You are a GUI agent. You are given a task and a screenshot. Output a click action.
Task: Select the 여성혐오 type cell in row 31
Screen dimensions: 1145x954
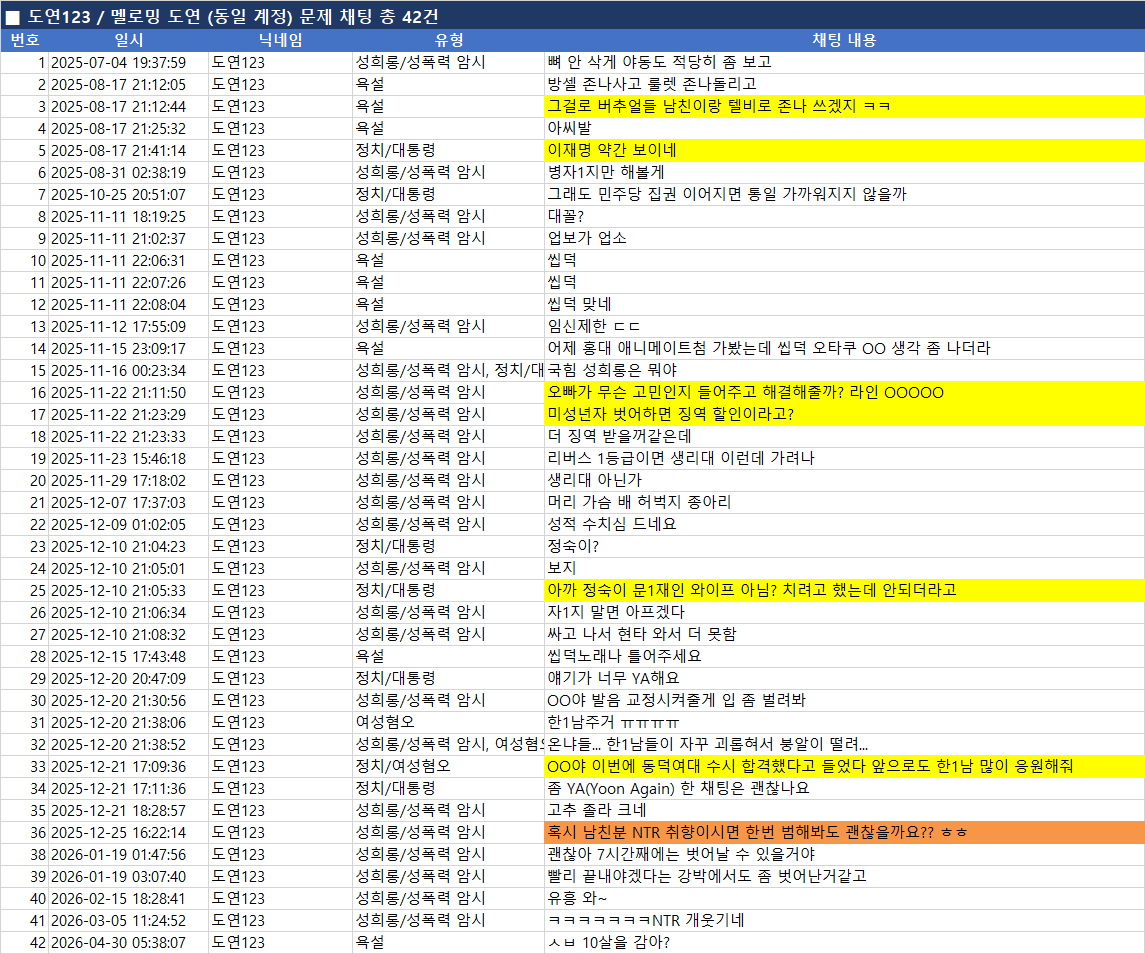click(448, 722)
